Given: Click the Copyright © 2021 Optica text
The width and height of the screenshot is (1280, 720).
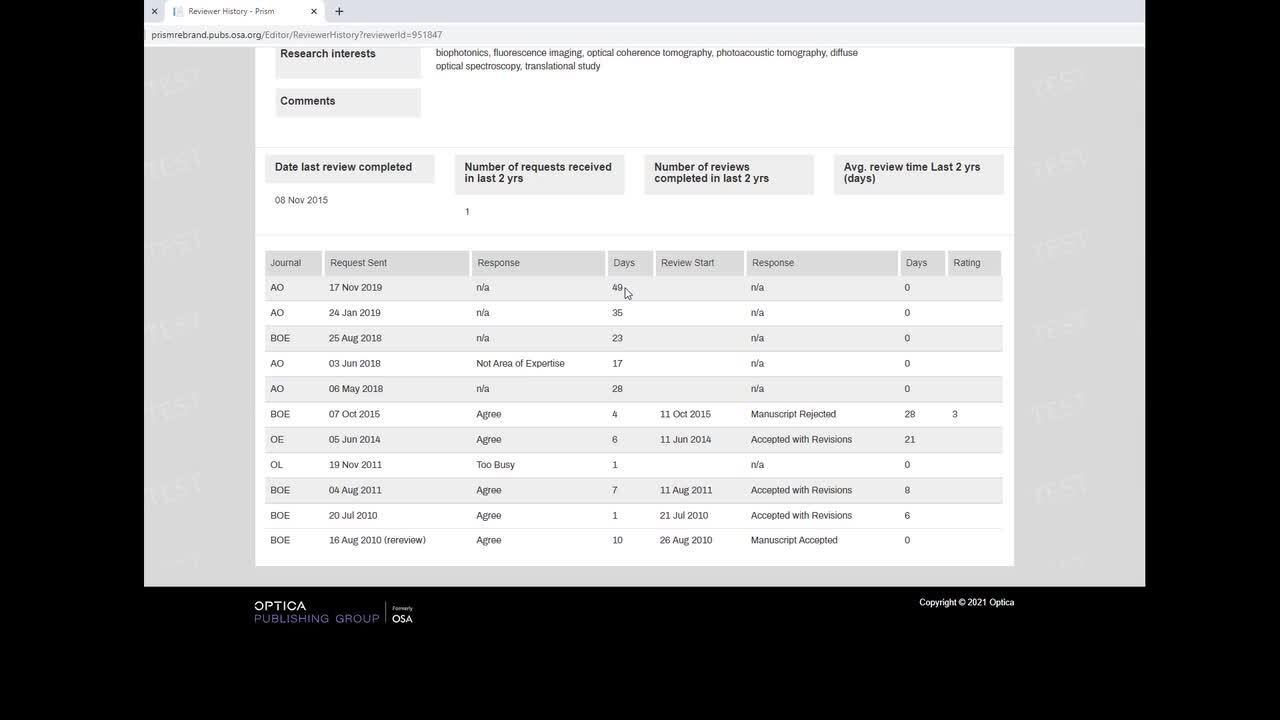Looking at the screenshot, I should [966, 602].
